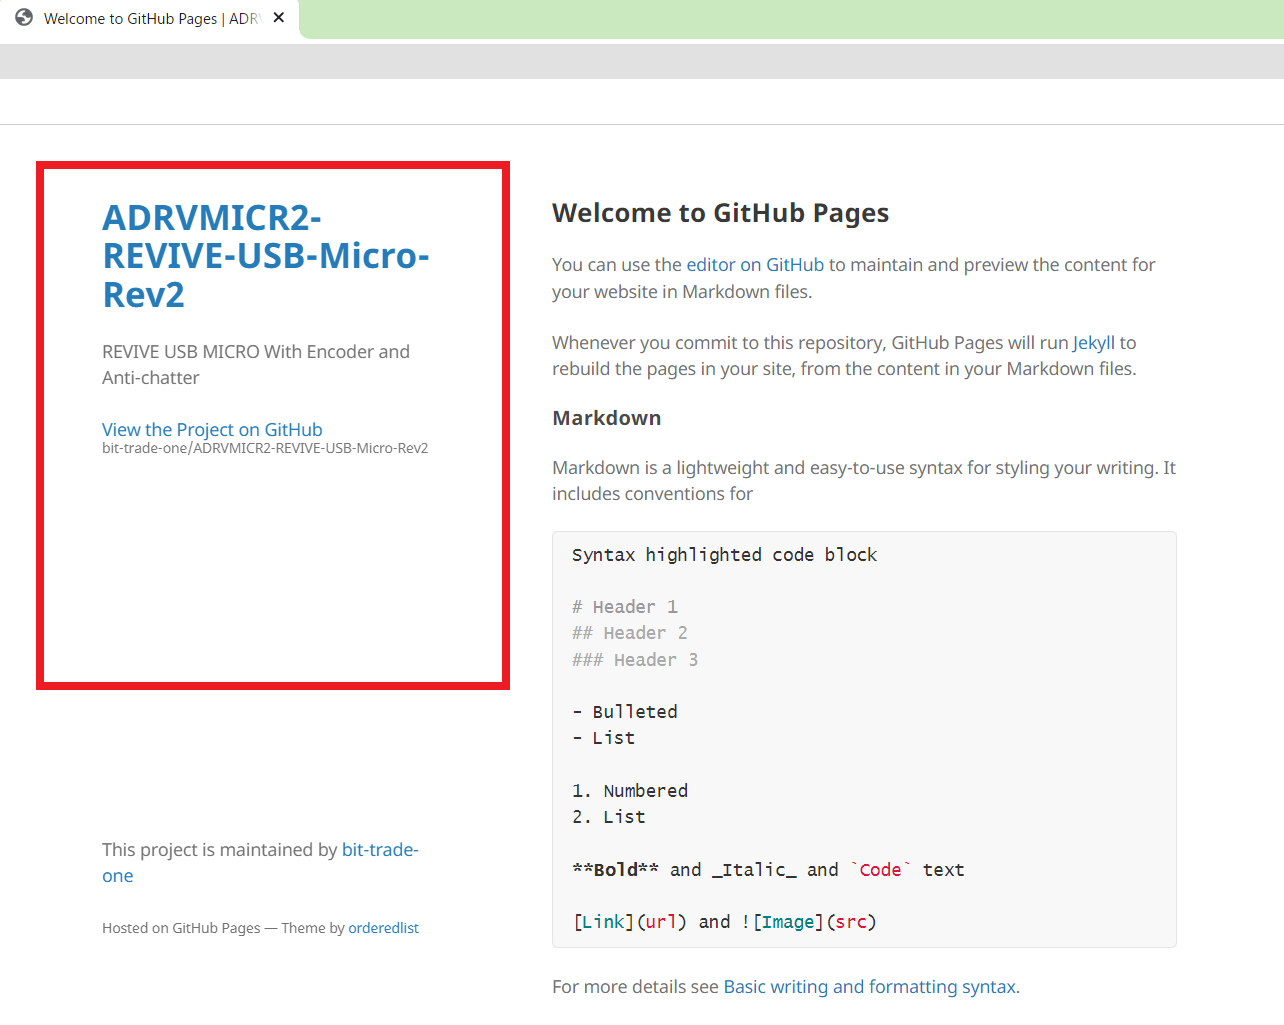Image resolution: width=1284 pixels, height=1025 pixels.
Task: Click the **Bold** text in code block
Action: tap(615, 870)
